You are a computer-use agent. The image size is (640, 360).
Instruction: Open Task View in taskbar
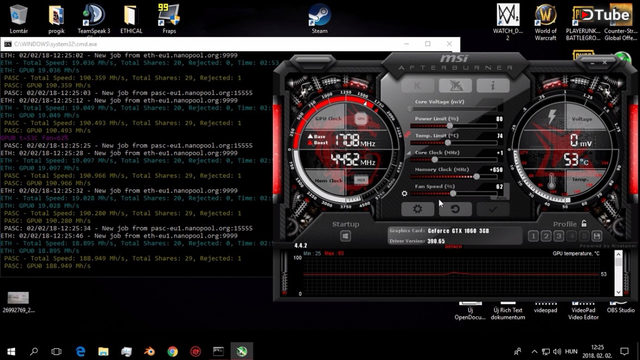coord(56,351)
